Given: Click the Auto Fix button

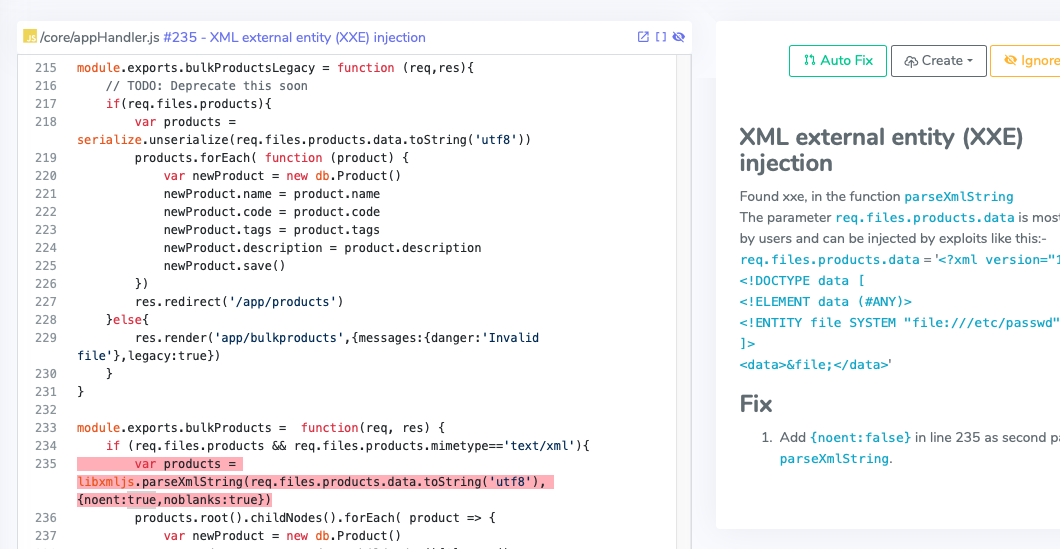Looking at the screenshot, I should (x=838, y=61).
